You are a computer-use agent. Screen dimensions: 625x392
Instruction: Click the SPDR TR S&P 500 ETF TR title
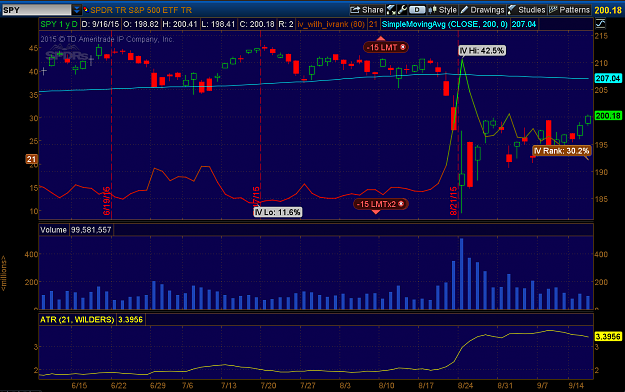pyautogui.click(x=141, y=10)
